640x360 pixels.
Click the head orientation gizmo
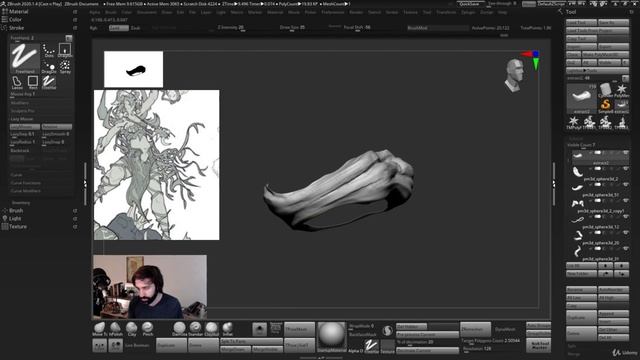point(514,75)
